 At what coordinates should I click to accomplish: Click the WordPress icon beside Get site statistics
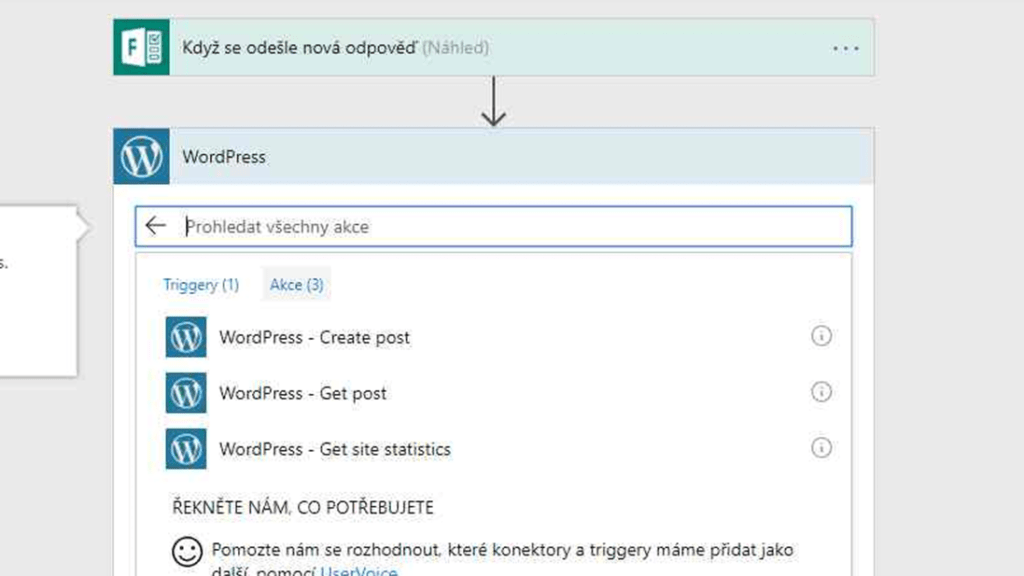pos(186,449)
